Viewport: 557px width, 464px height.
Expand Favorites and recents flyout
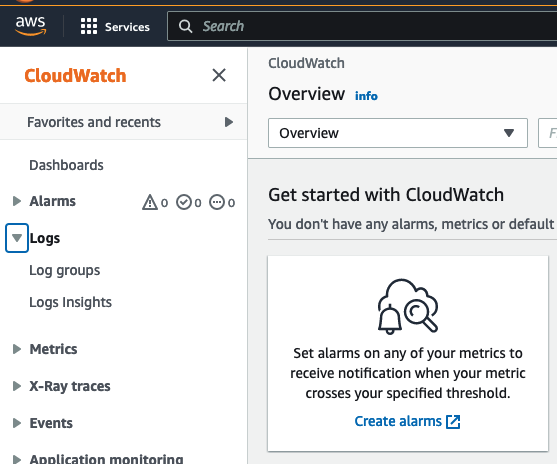click(229, 122)
